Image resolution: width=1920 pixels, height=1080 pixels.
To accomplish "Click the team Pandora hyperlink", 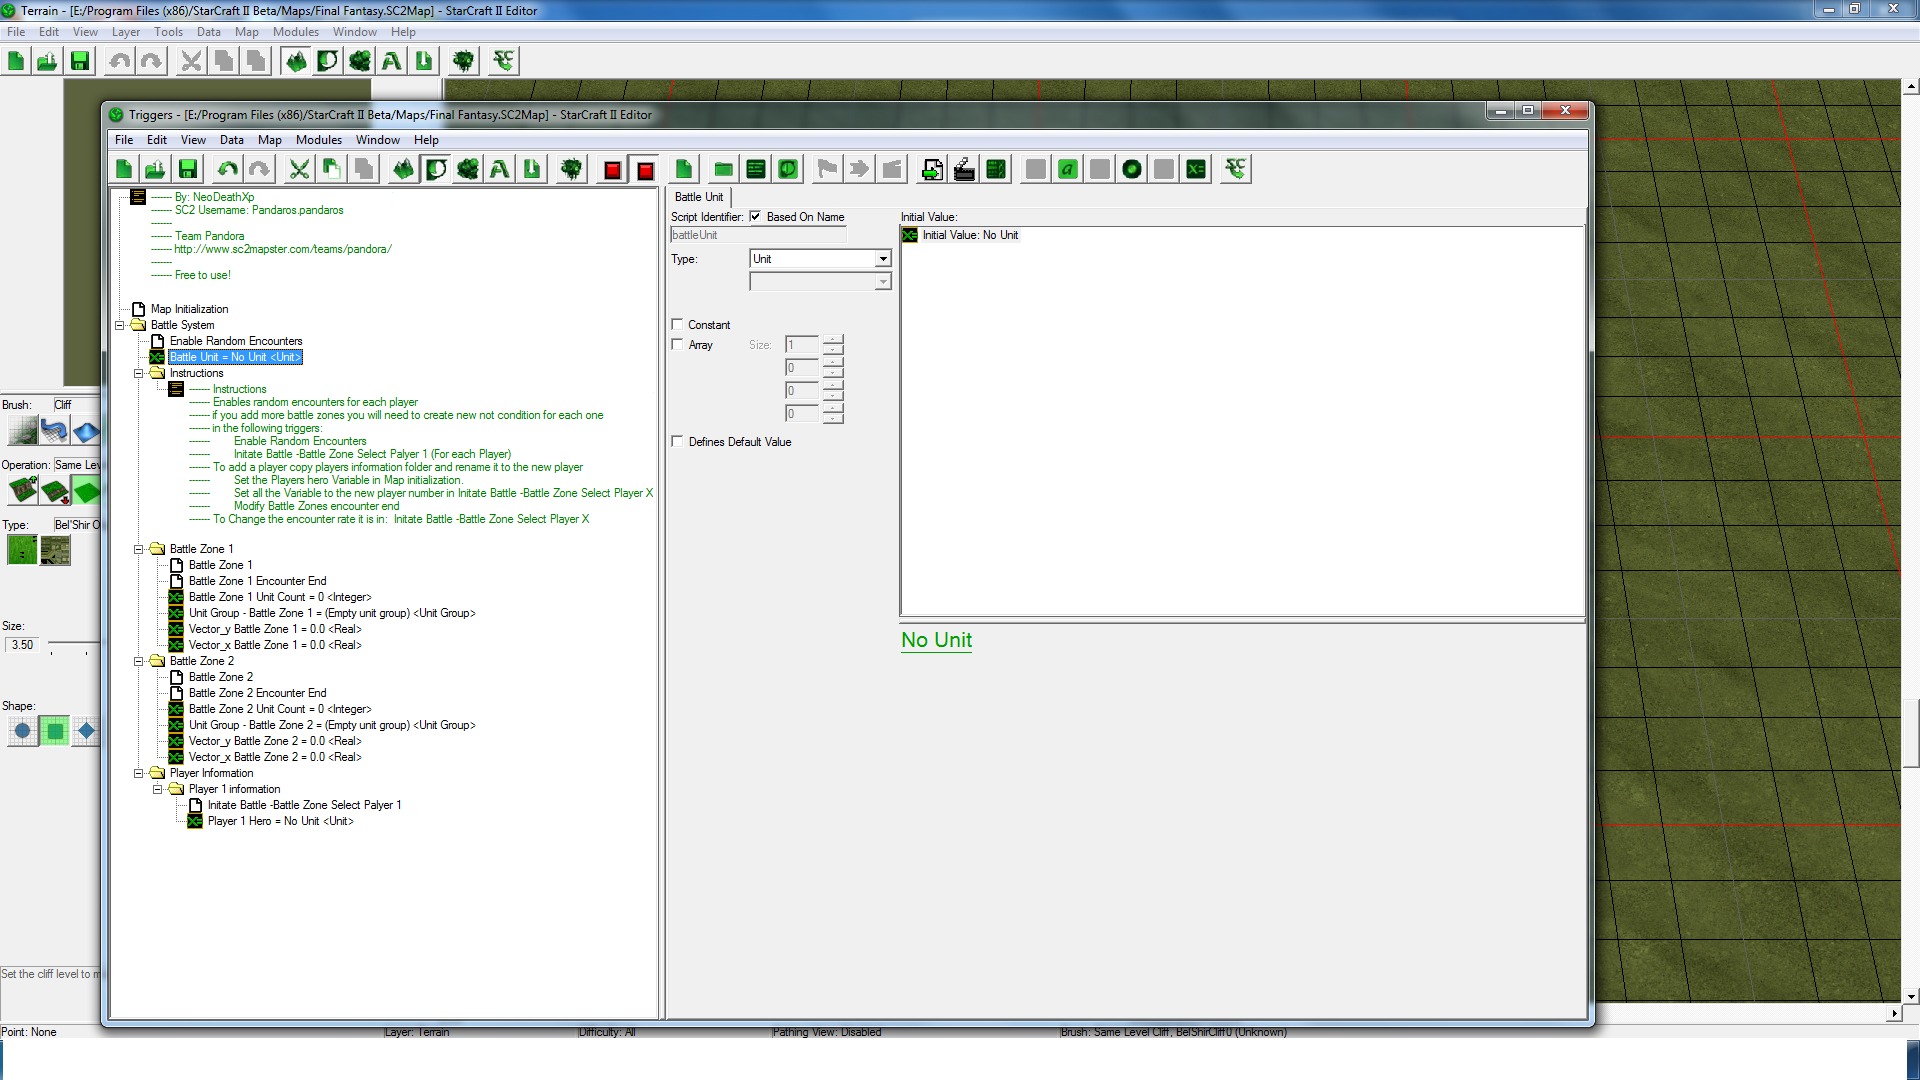I will (x=284, y=249).
